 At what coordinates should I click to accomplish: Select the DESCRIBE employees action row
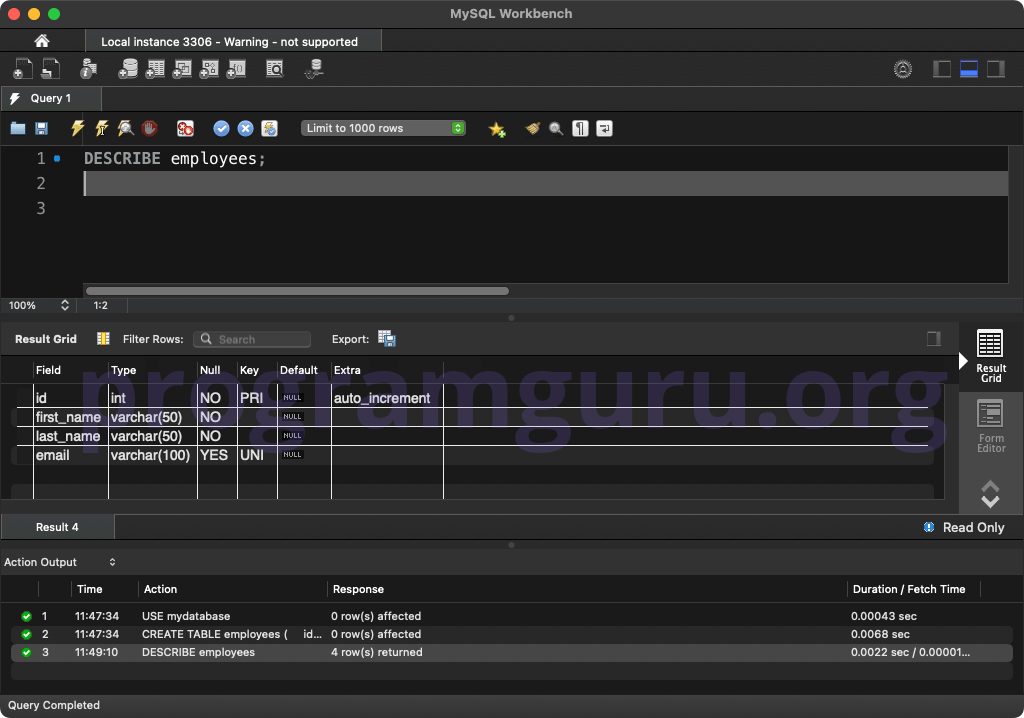click(x=511, y=652)
